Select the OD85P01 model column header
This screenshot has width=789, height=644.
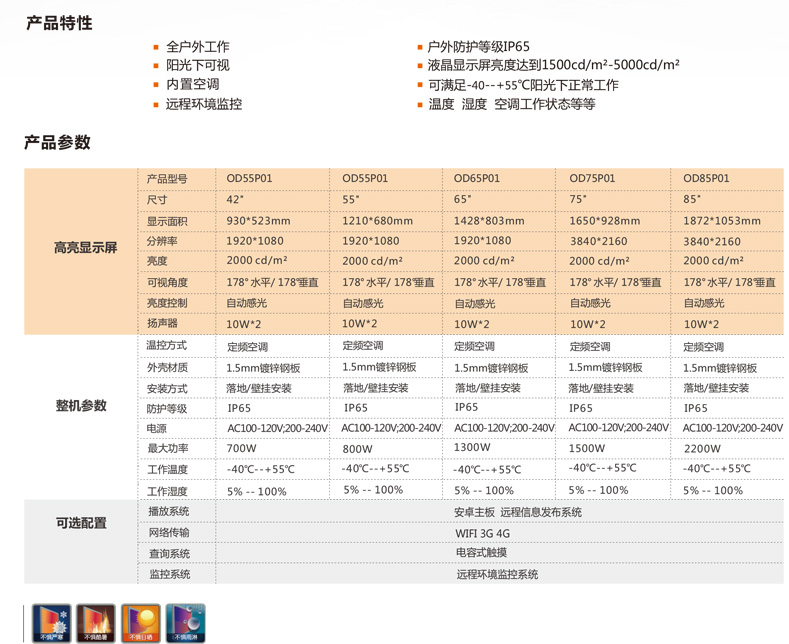(706, 179)
